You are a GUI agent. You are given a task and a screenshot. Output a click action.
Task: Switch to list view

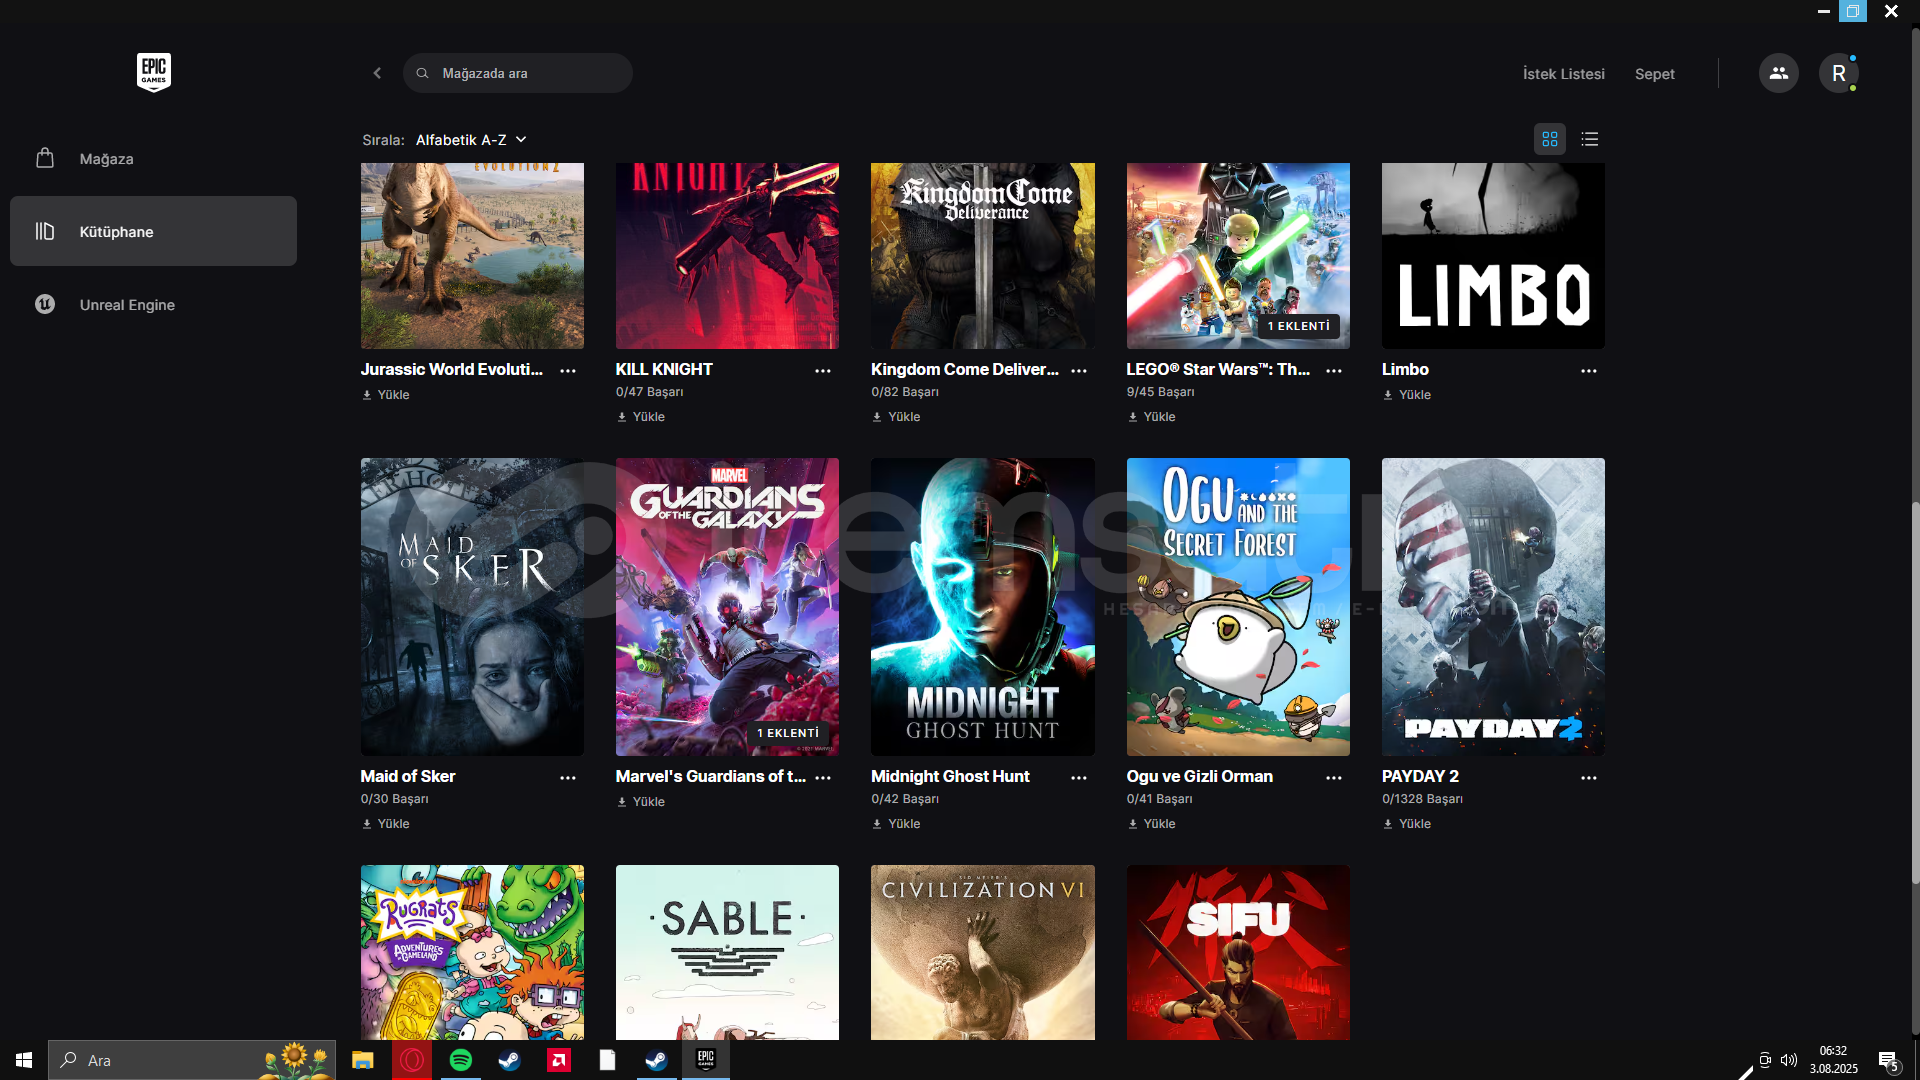[x=1590, y=139]
